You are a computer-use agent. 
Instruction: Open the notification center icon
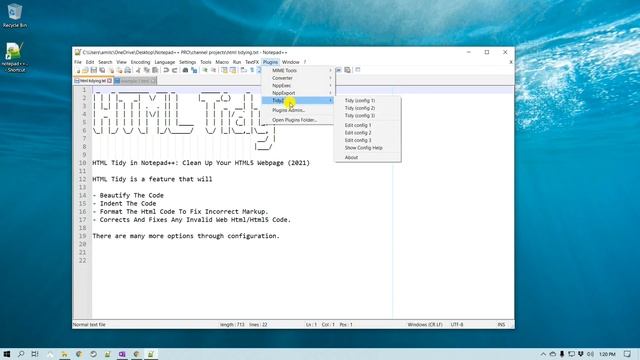627,354
